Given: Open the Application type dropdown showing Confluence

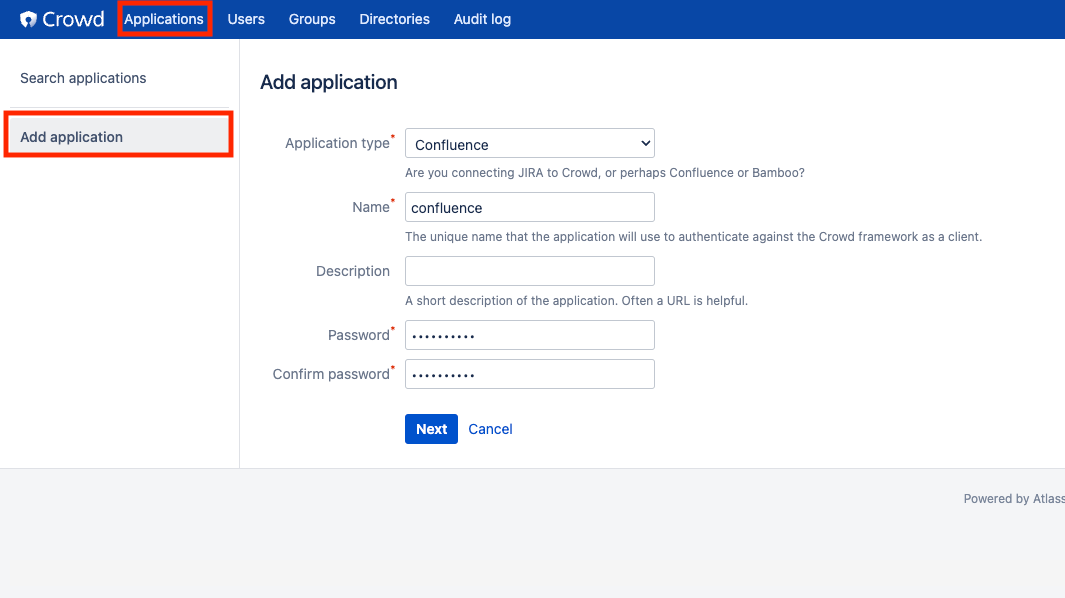Looking at the screenshot, I should click(530, 143).
